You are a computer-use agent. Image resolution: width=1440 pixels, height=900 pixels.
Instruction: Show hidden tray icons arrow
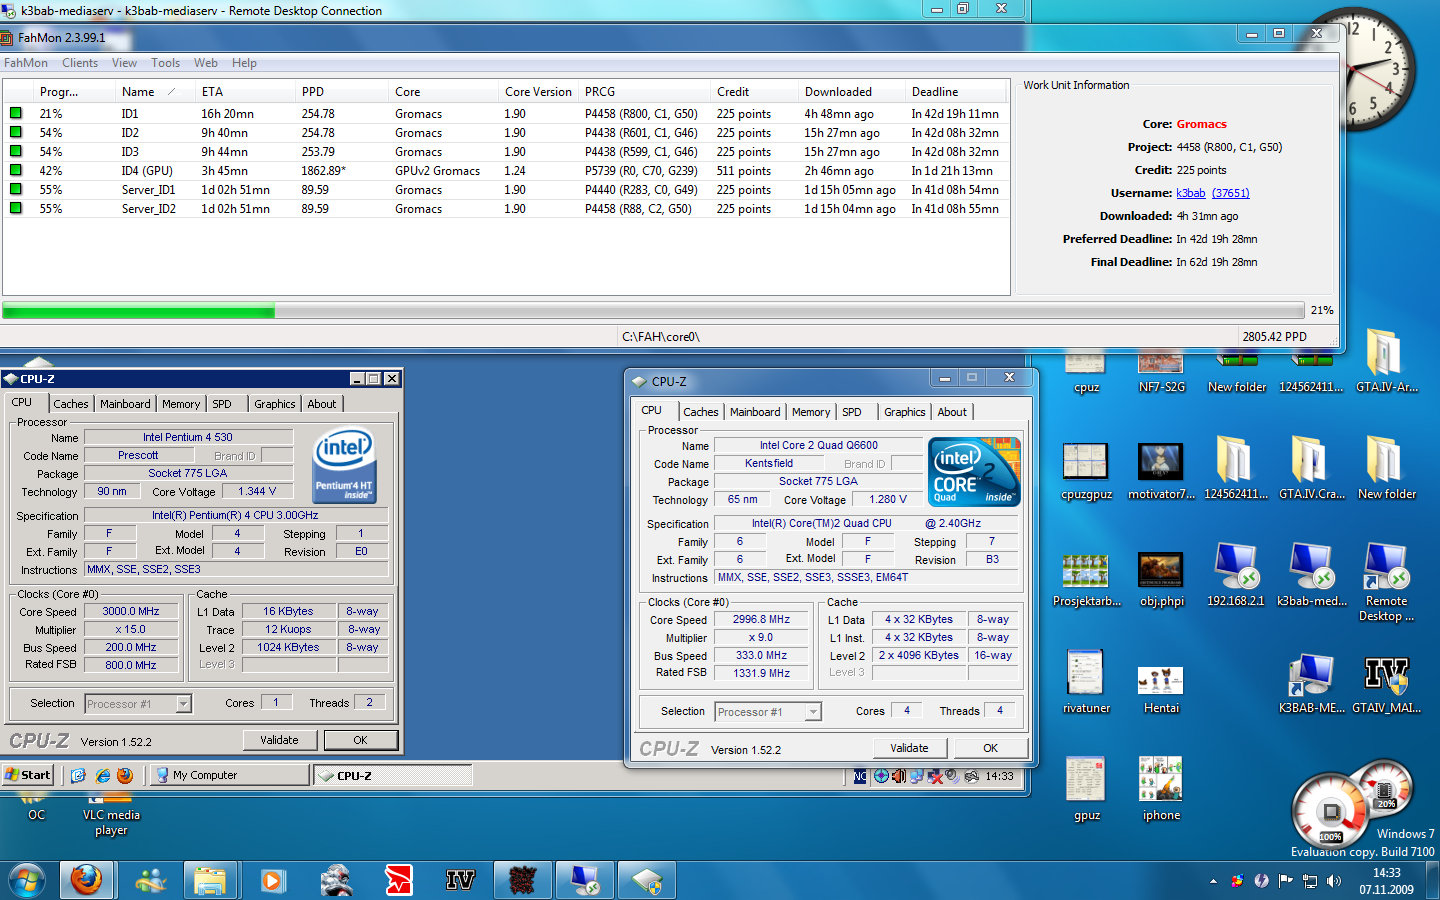point(1213,882)
